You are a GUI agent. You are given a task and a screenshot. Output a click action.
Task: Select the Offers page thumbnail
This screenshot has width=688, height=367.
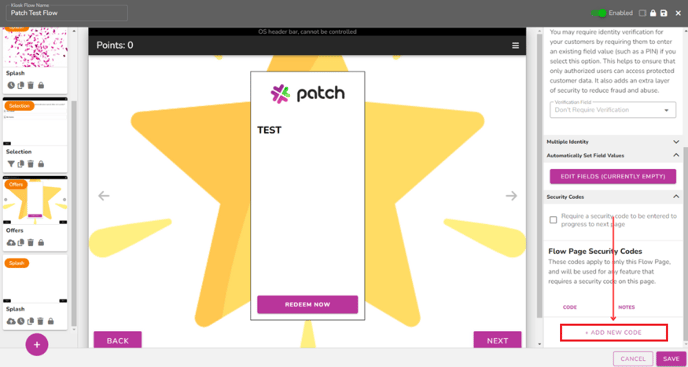click(35, 200)
